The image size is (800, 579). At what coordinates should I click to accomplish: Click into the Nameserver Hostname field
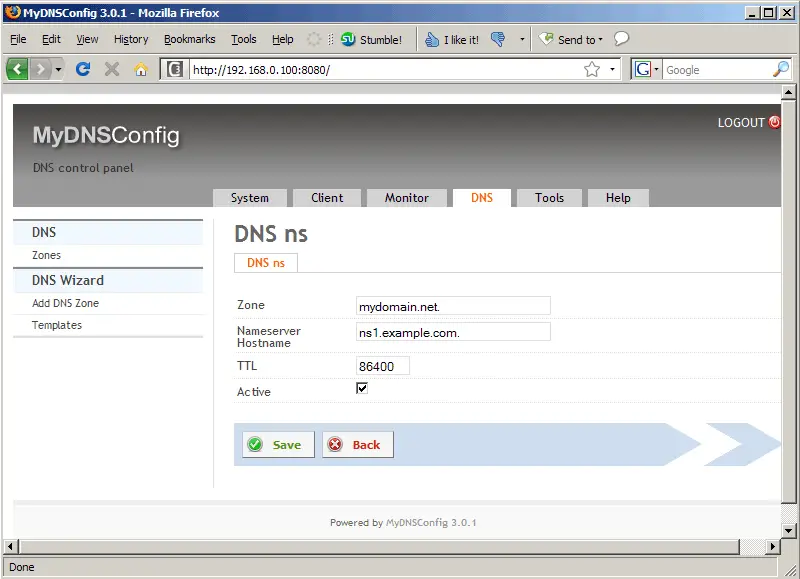[453, 332]
